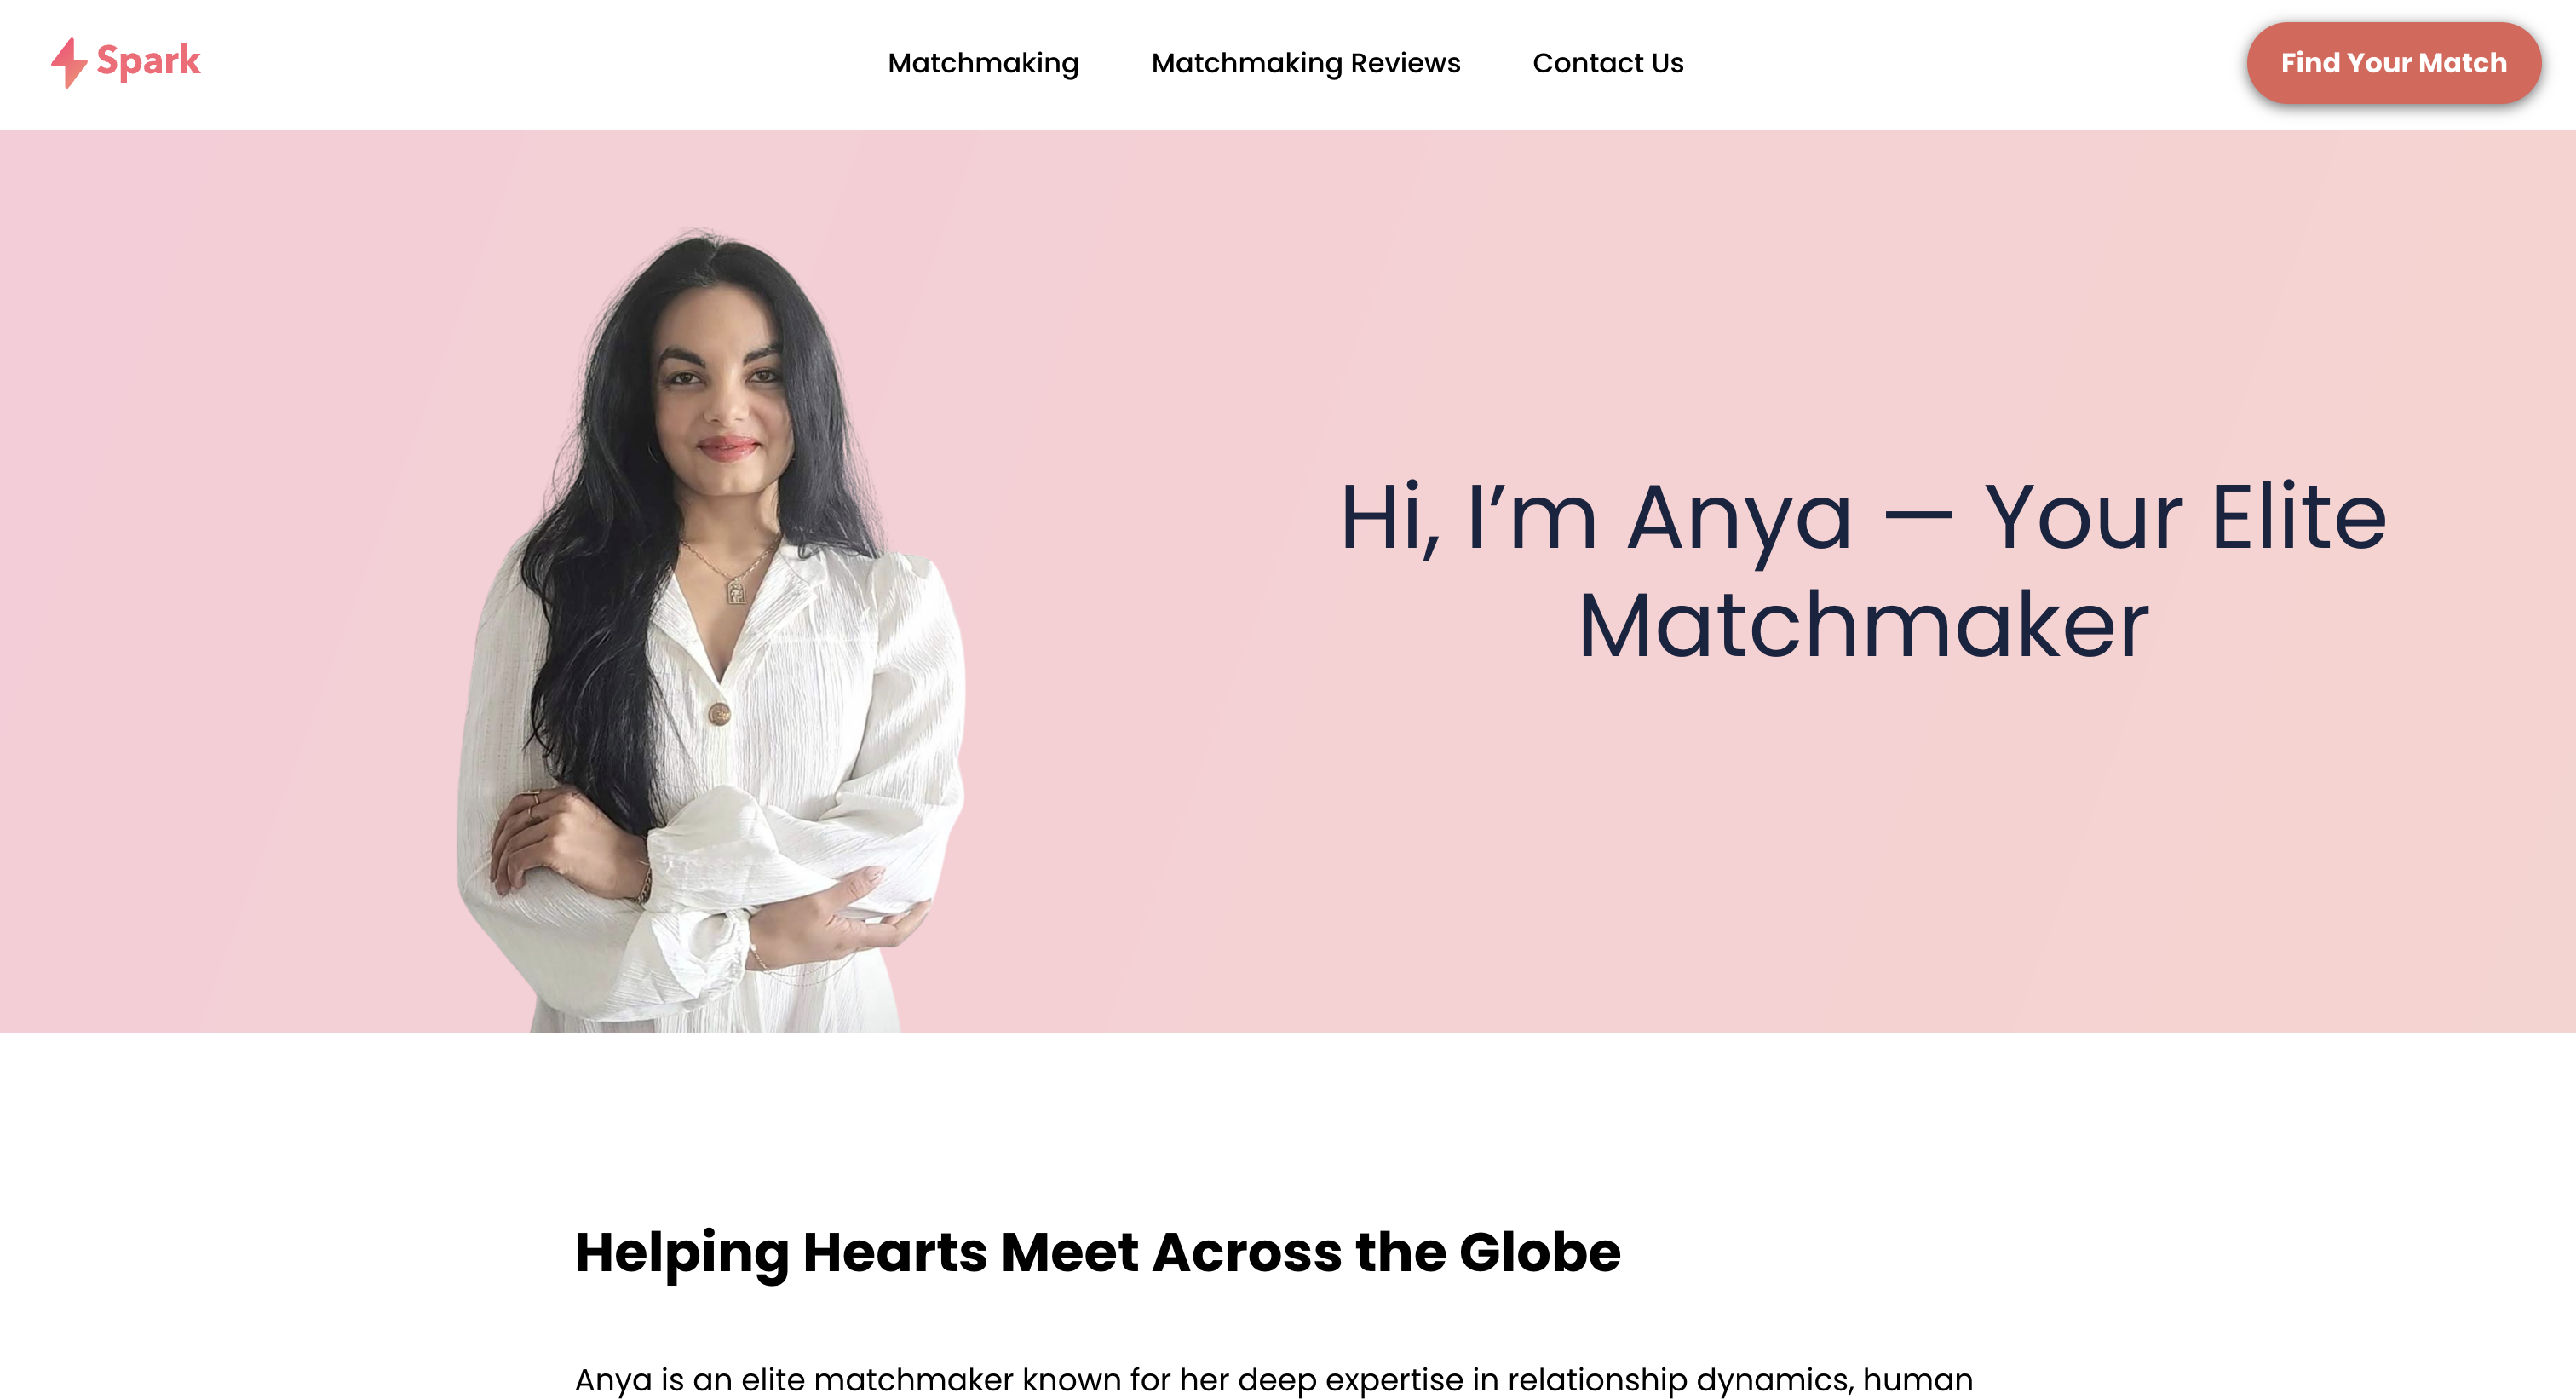
Task: Select the "Hi, I'm Anya — Your Elite" headline line
Action: (x=1863, y=517)
